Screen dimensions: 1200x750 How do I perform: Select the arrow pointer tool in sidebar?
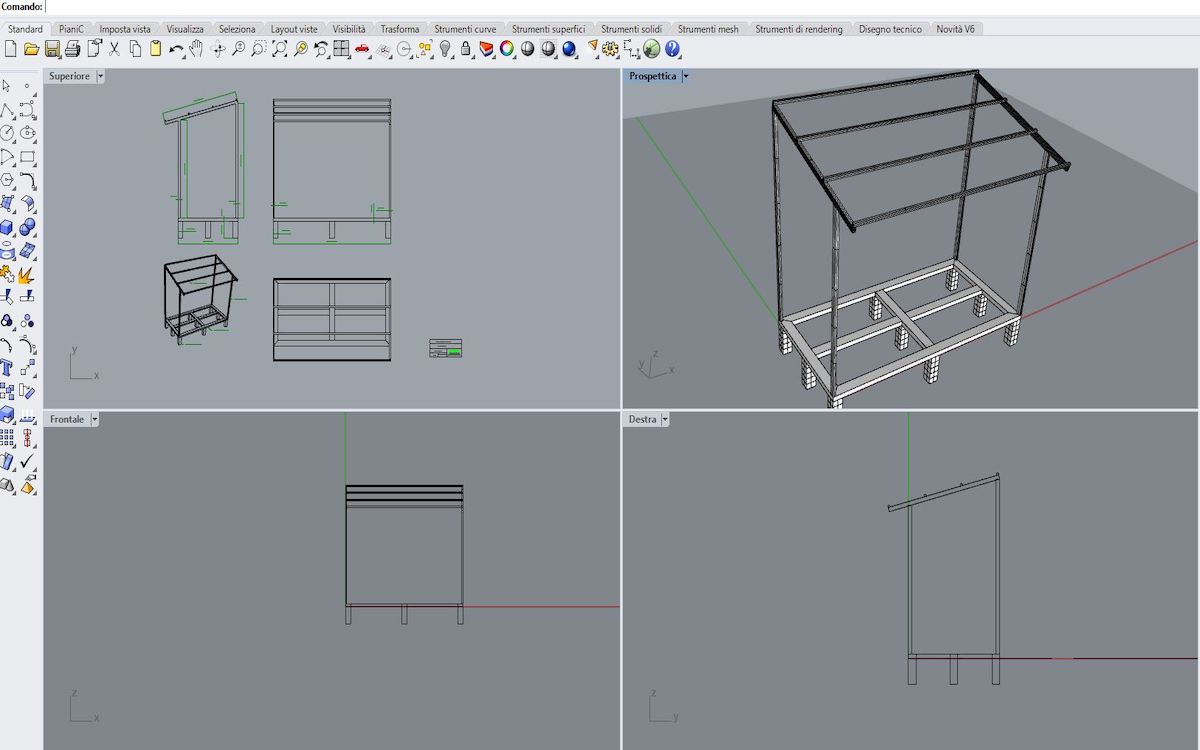(7, 87)
